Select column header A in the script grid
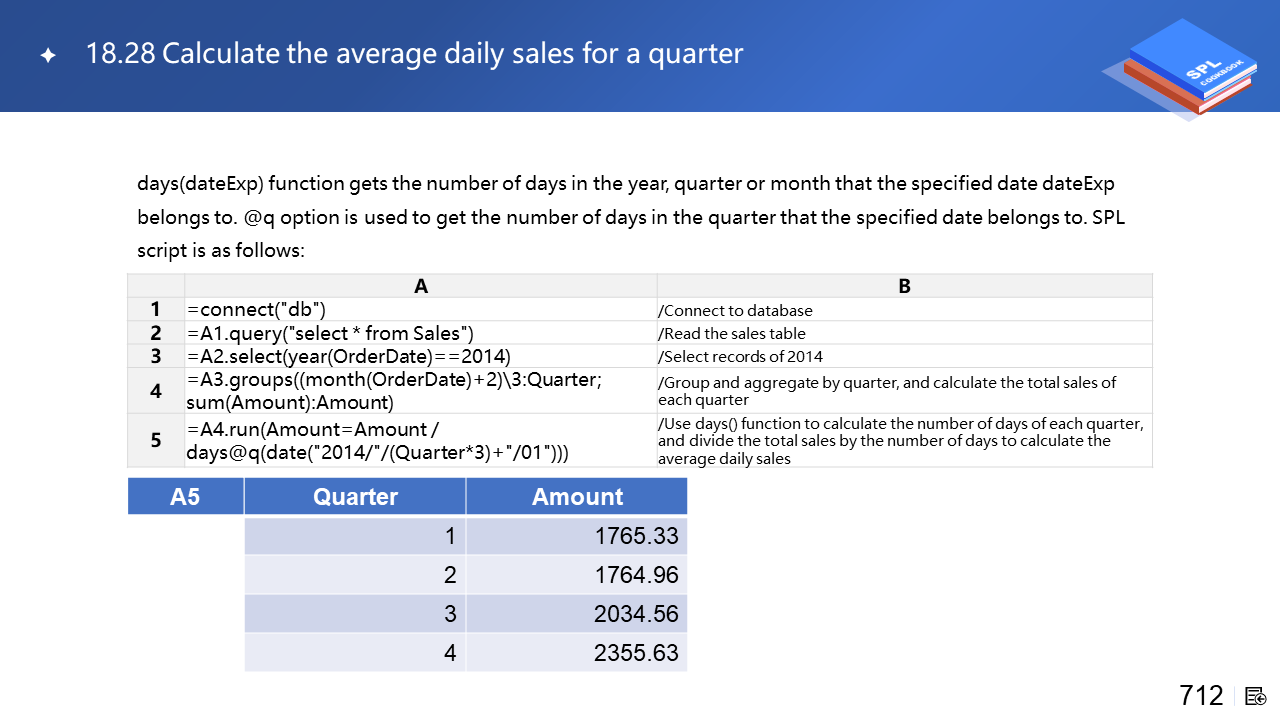This screenshot has height=720, width=1280. click(421, 286)
